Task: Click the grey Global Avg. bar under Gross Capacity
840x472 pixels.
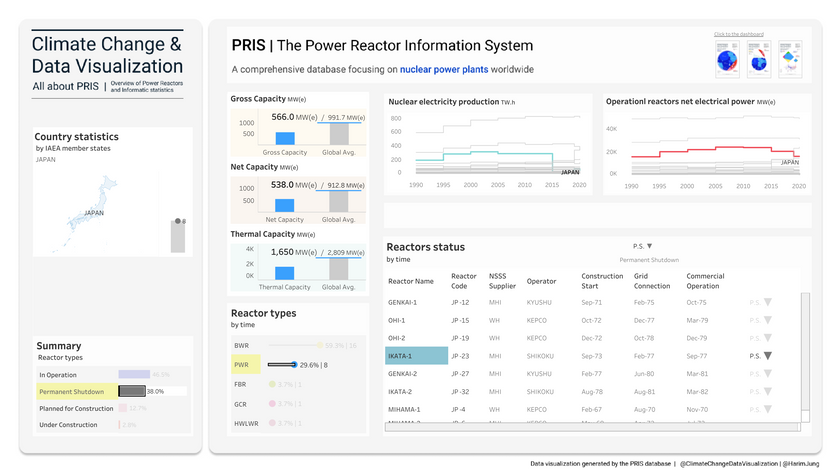Action: click(x=339, y=134)
